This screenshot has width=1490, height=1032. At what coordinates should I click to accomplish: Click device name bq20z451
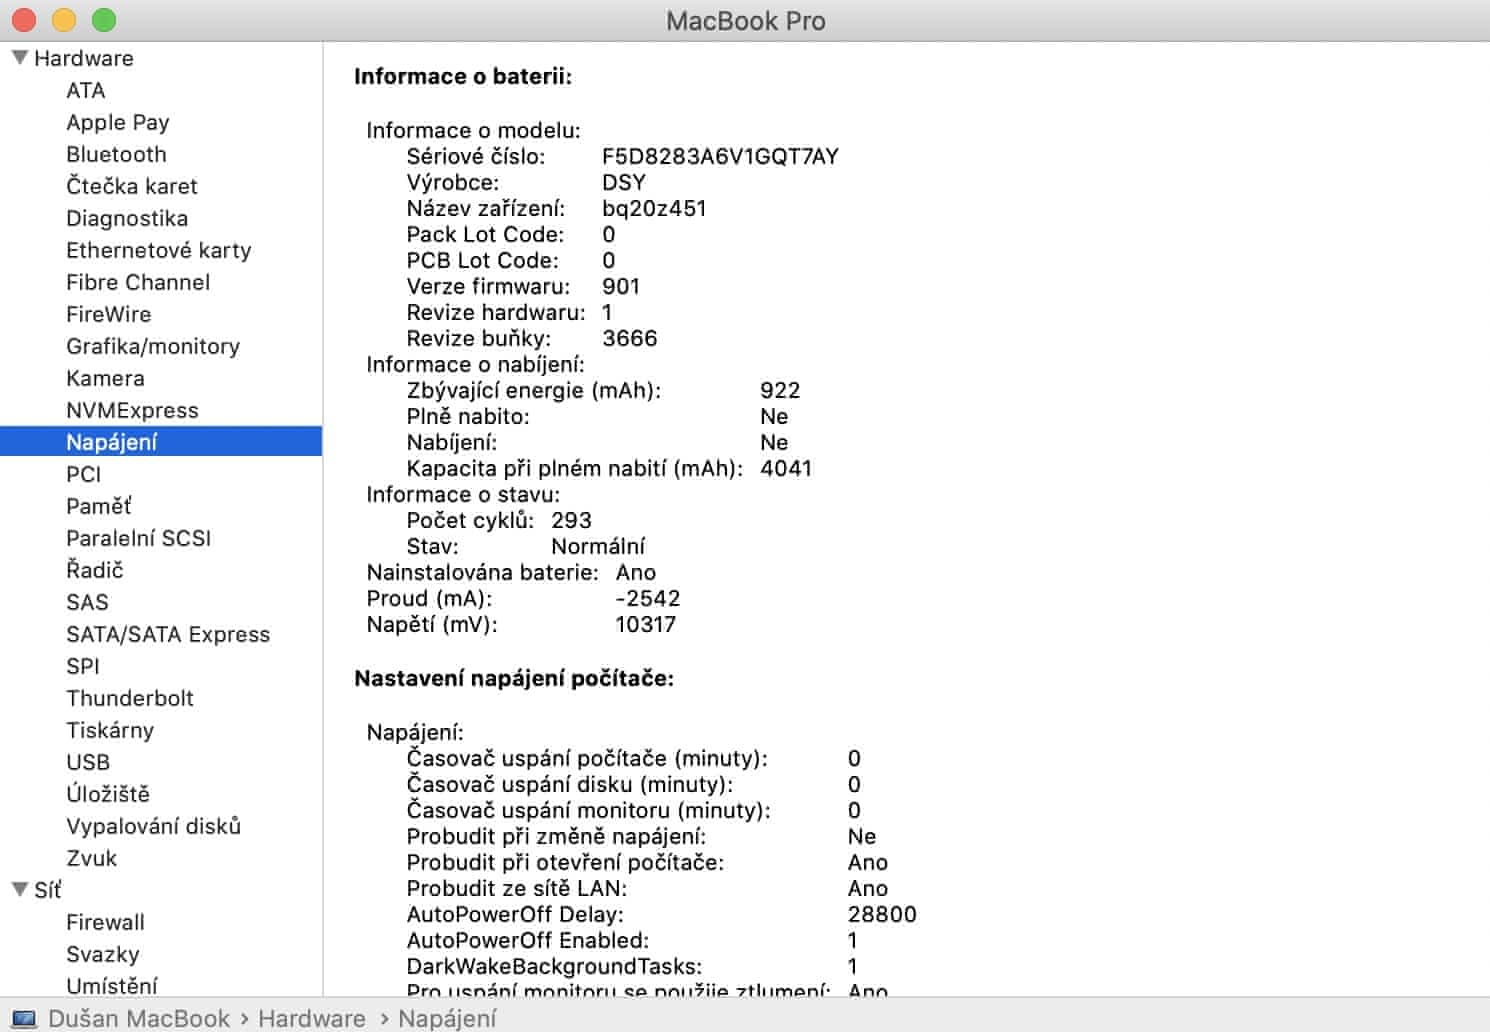pos(654,208)
